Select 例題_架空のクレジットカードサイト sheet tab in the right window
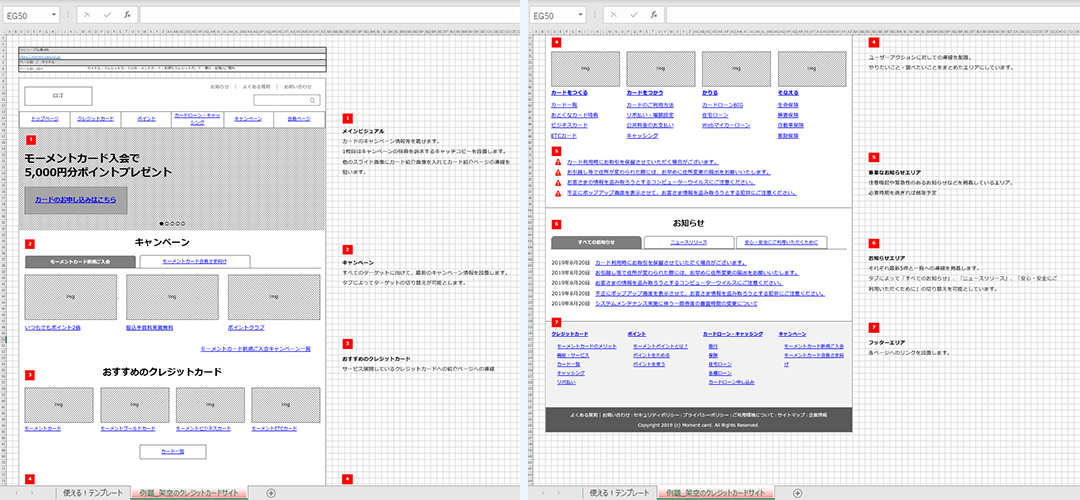The width and height of the screenshot is (1080, 500). [x=720, y=493]
